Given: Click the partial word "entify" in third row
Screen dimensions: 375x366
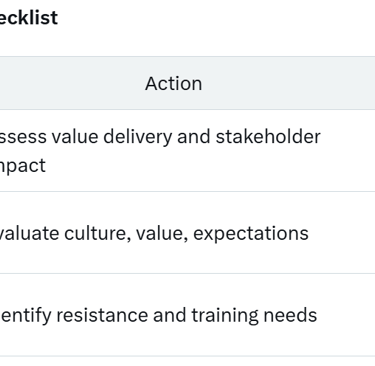Looking at the screenshot, I should click(26, 316).
